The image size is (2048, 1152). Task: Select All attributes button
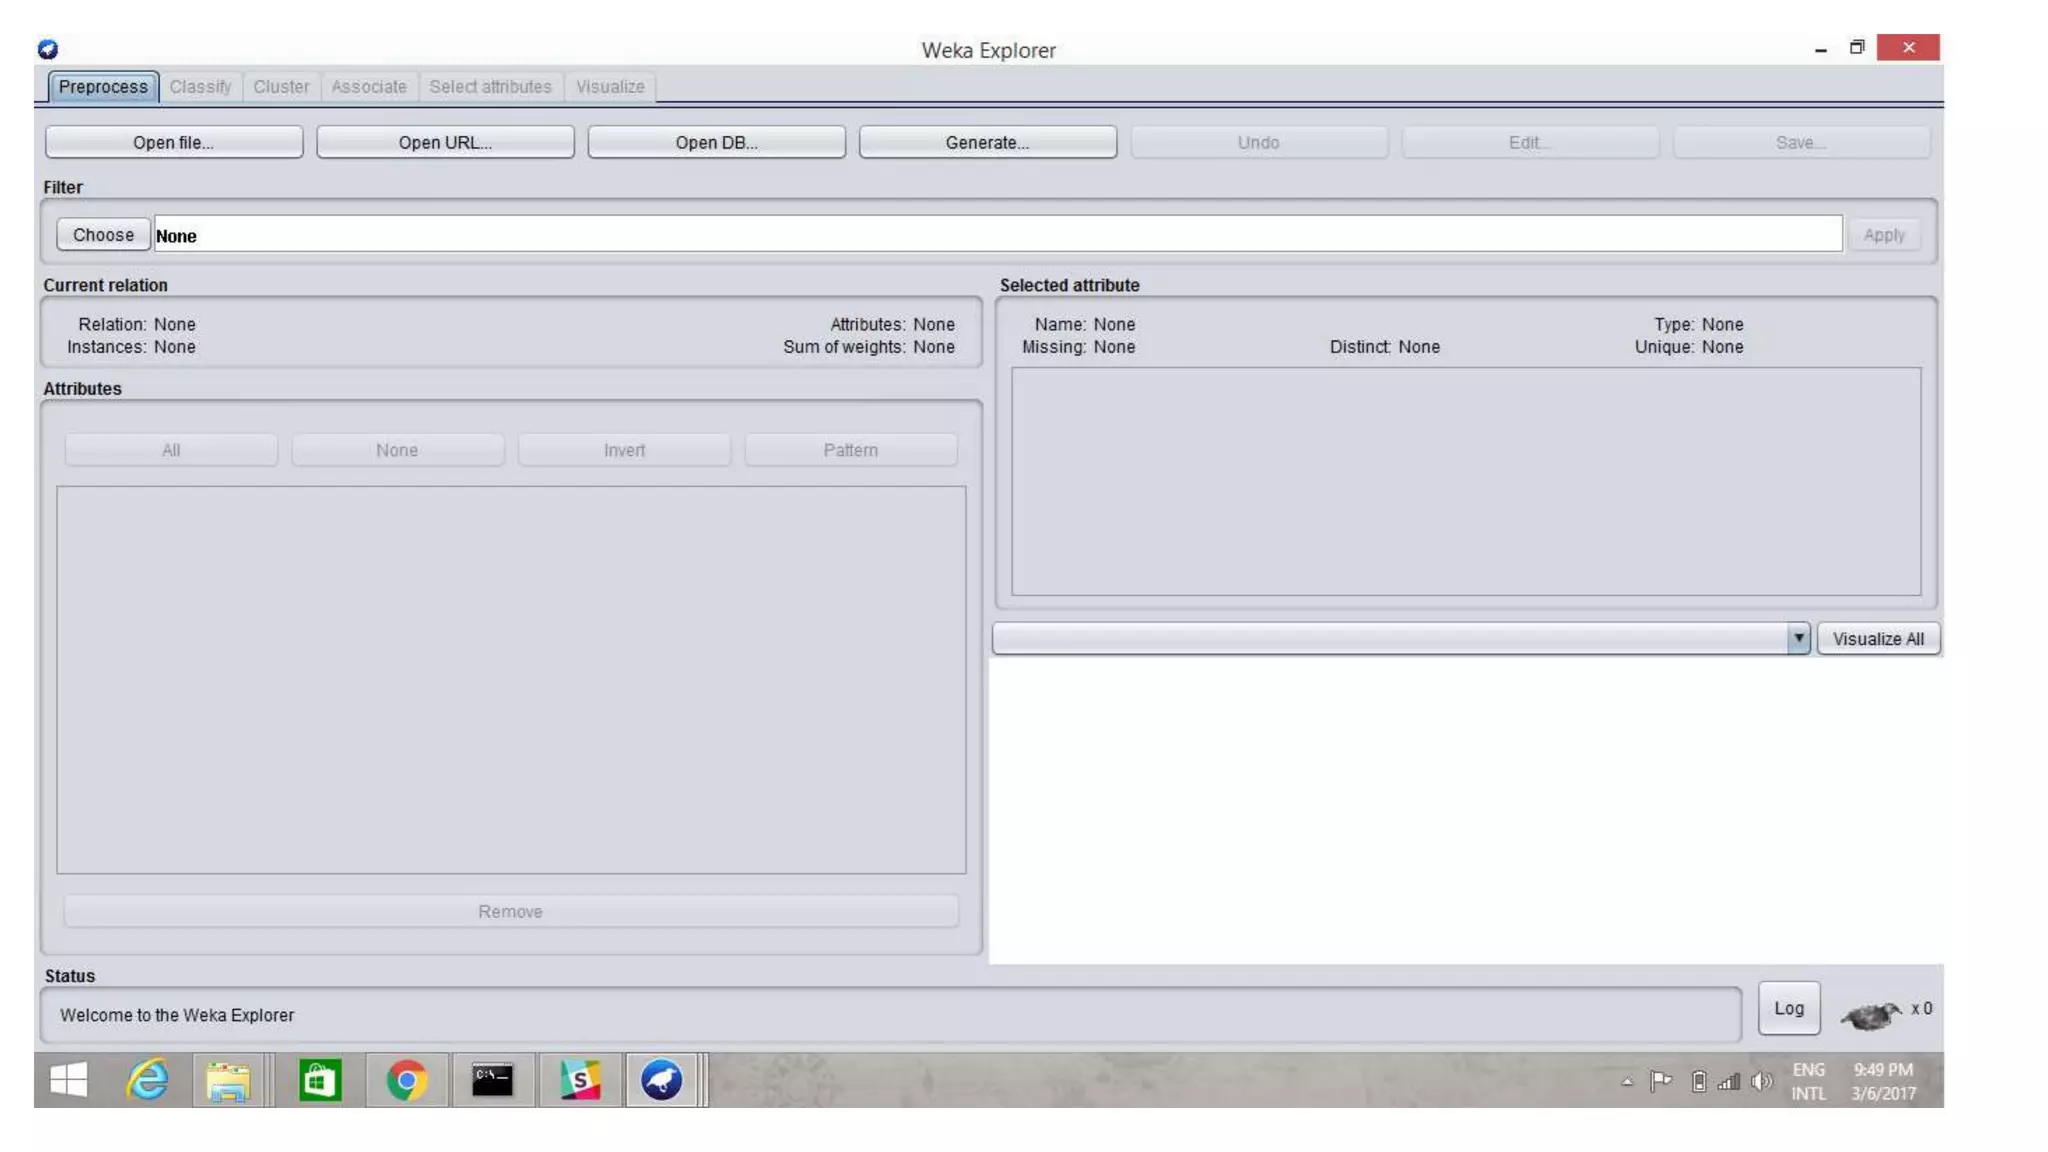[171, 449]
